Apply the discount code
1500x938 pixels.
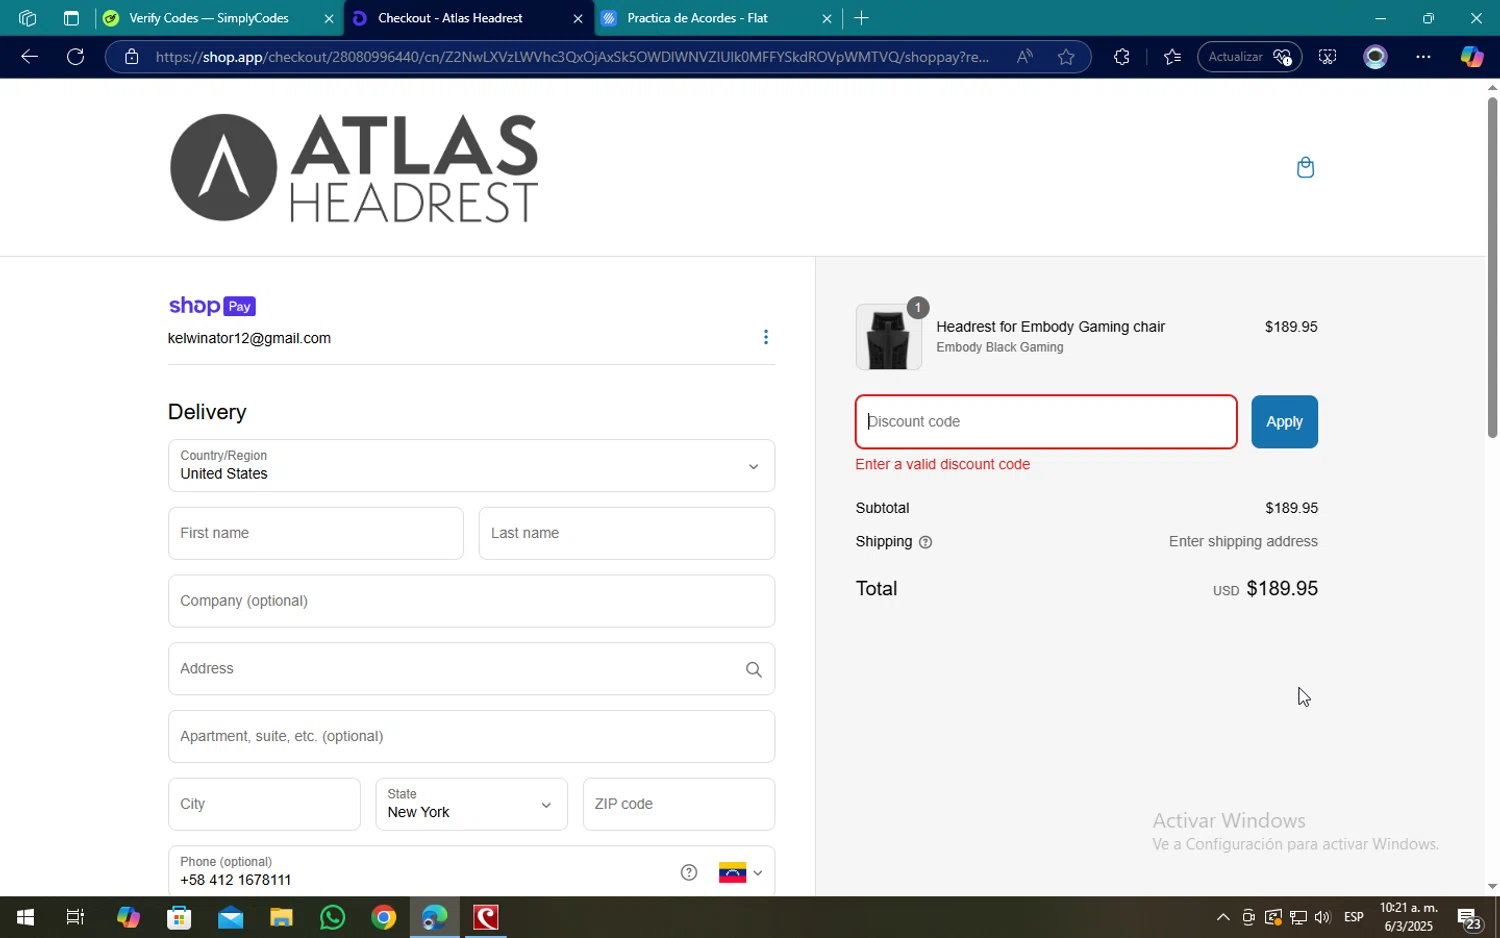click(1284, 422)
